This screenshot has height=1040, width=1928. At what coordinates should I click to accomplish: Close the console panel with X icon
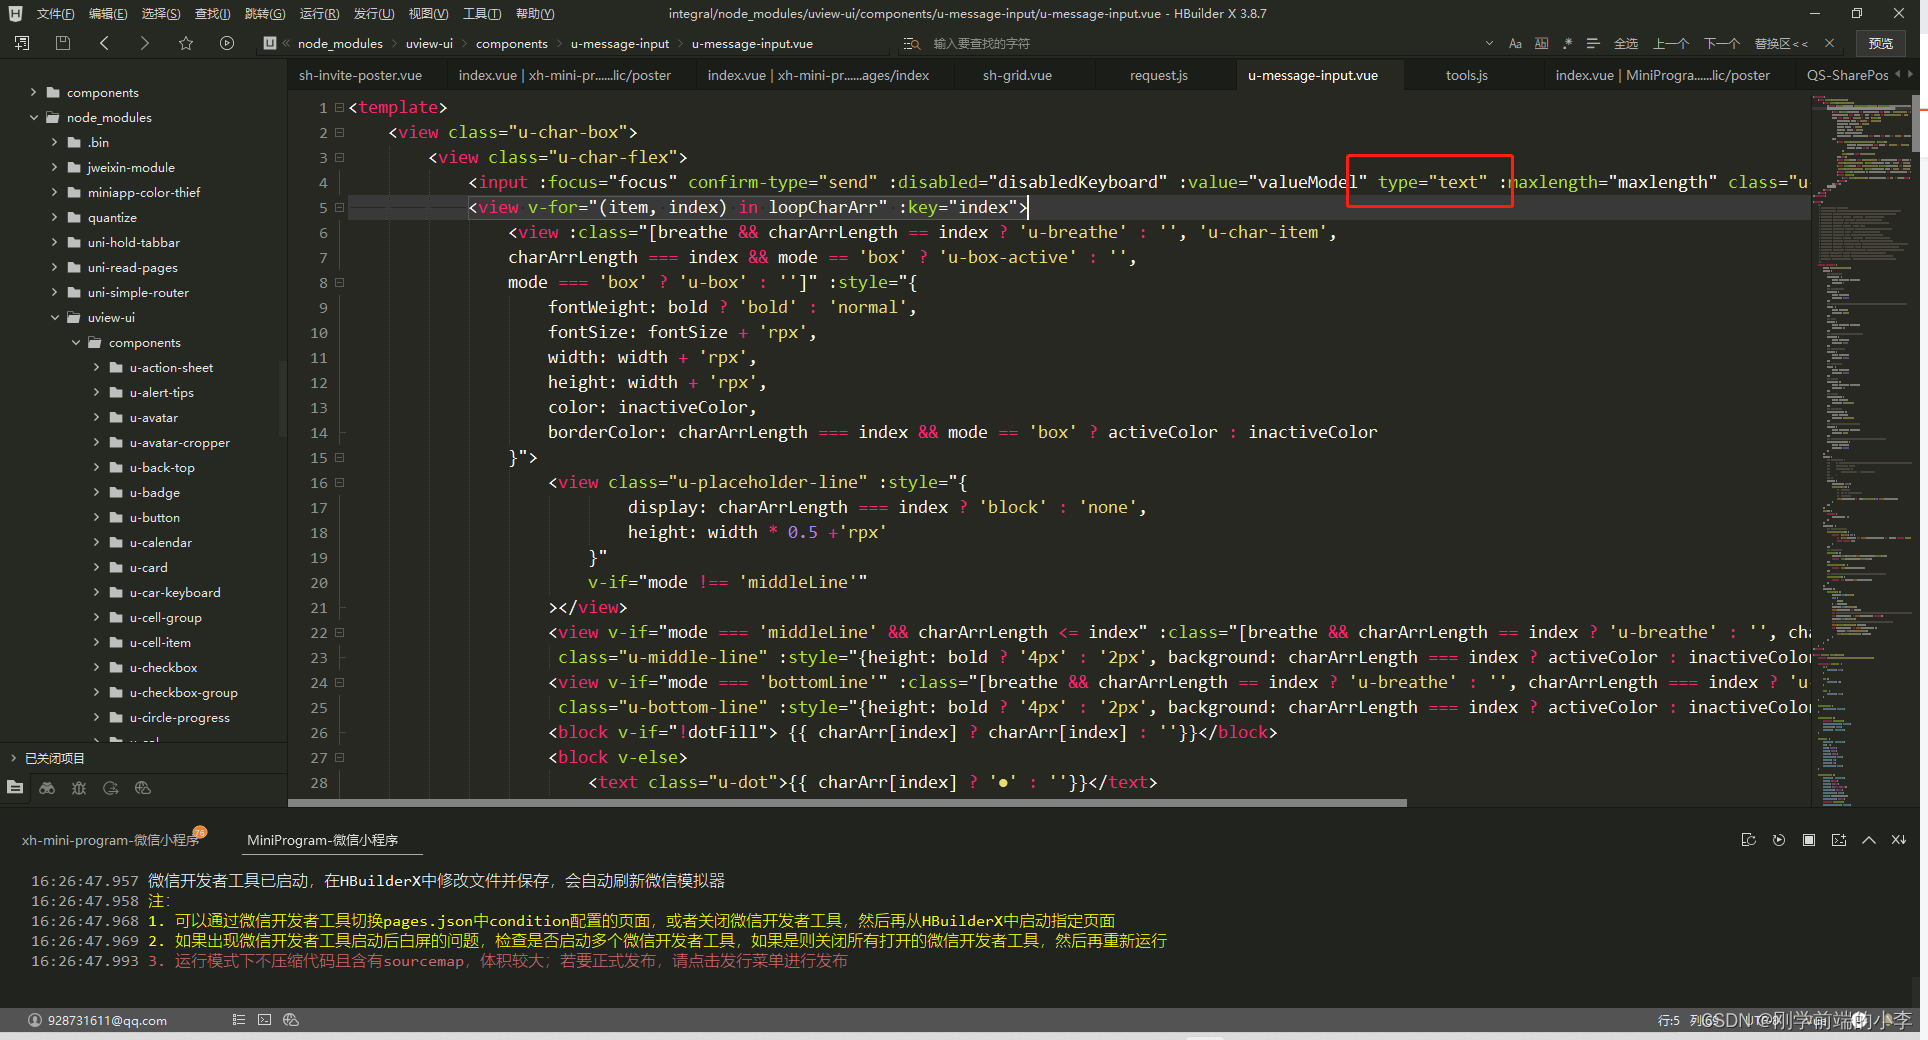pos(1898,840)
